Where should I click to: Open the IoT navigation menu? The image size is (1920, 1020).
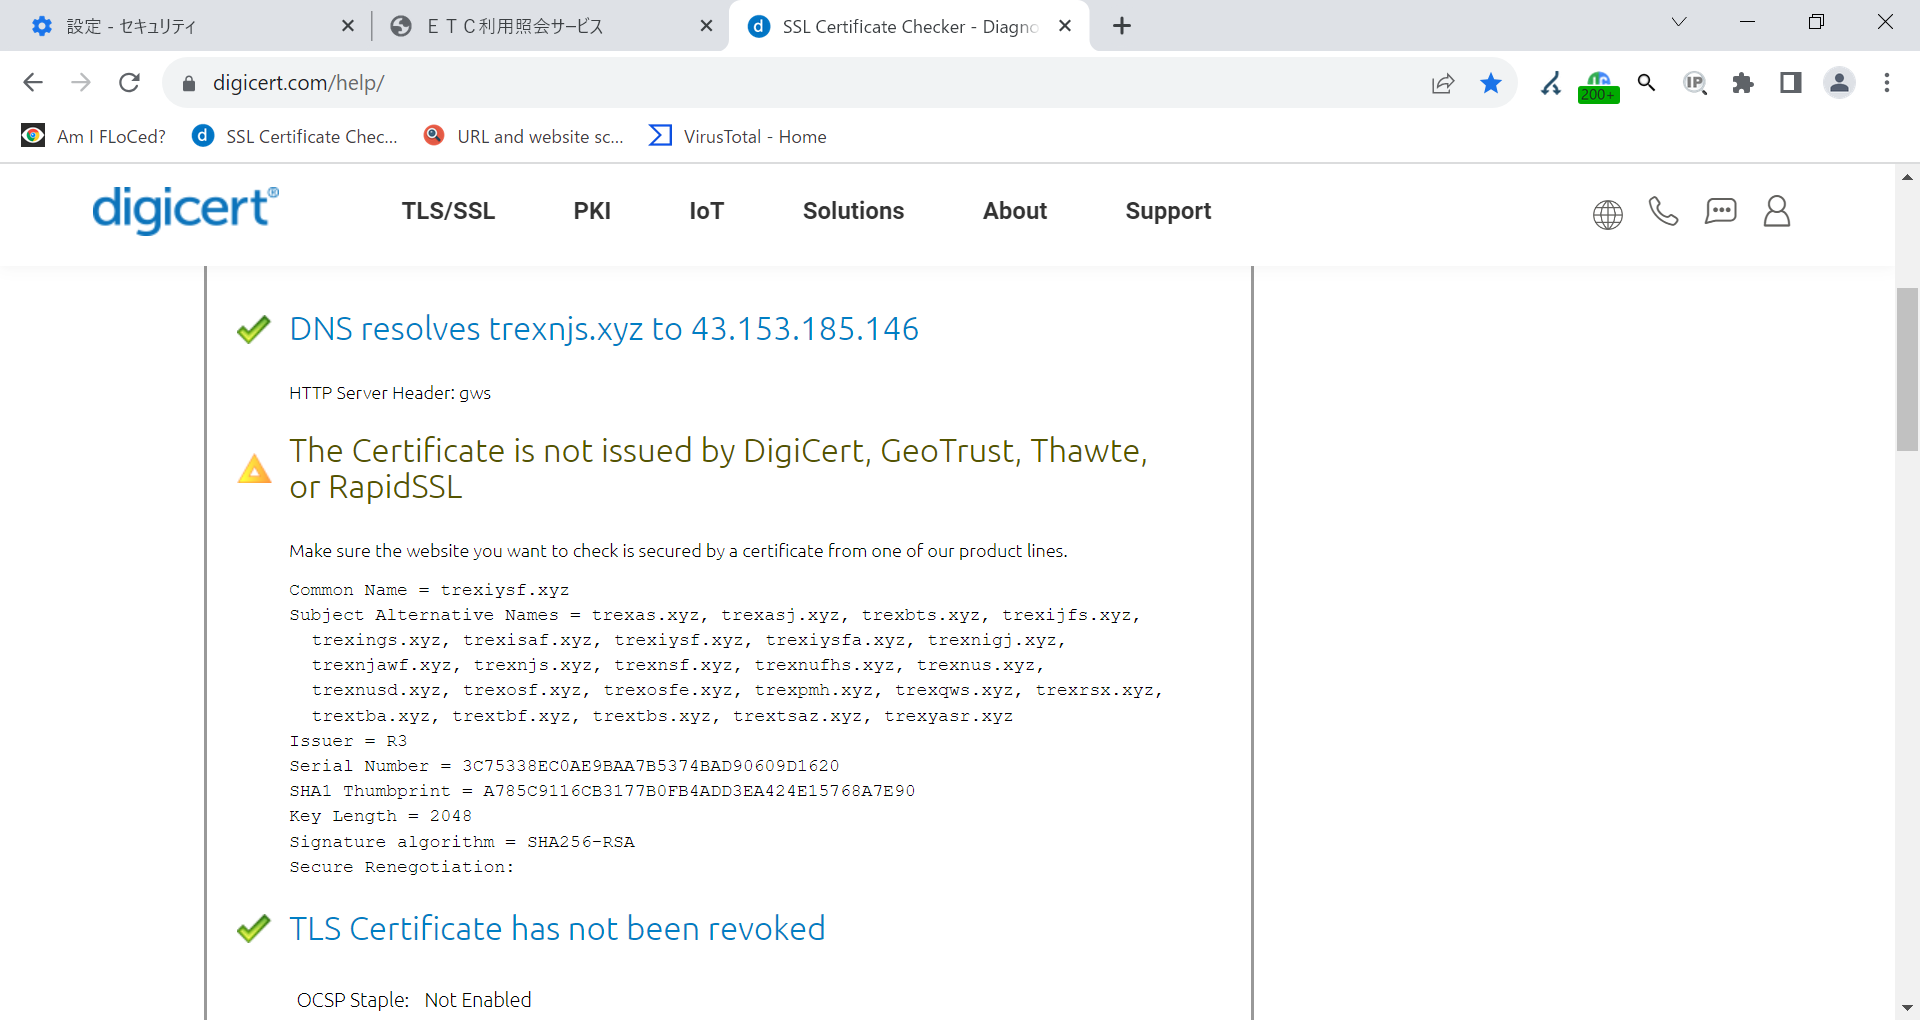click(706, 211)
